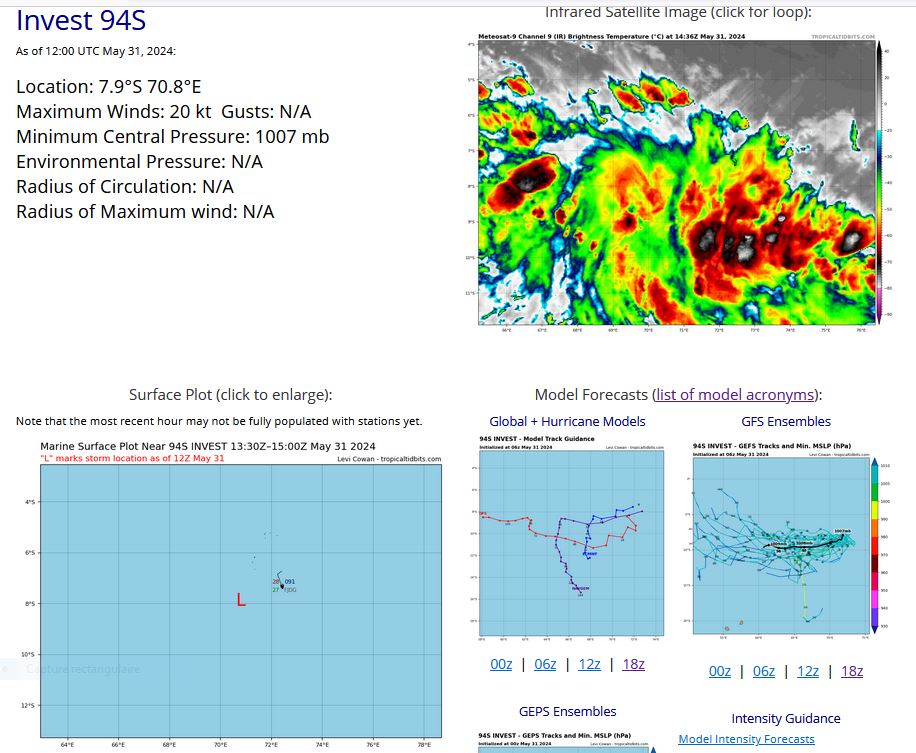Select 12z run under Global + Hurricane Models
The width and height of the screenshot is (916, 753).
589,664
